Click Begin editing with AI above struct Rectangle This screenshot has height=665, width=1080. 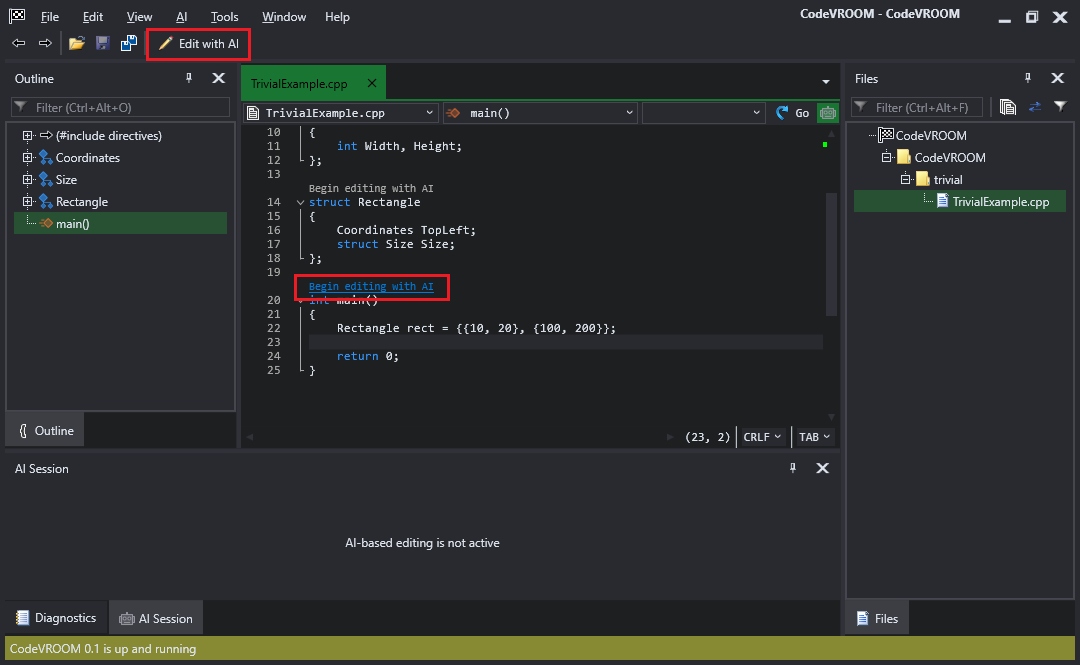click(371, 188)
